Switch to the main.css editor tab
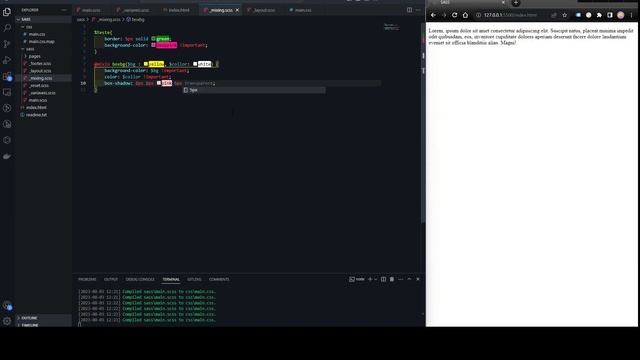Screen dimensions: 640x360 [302, 10]
